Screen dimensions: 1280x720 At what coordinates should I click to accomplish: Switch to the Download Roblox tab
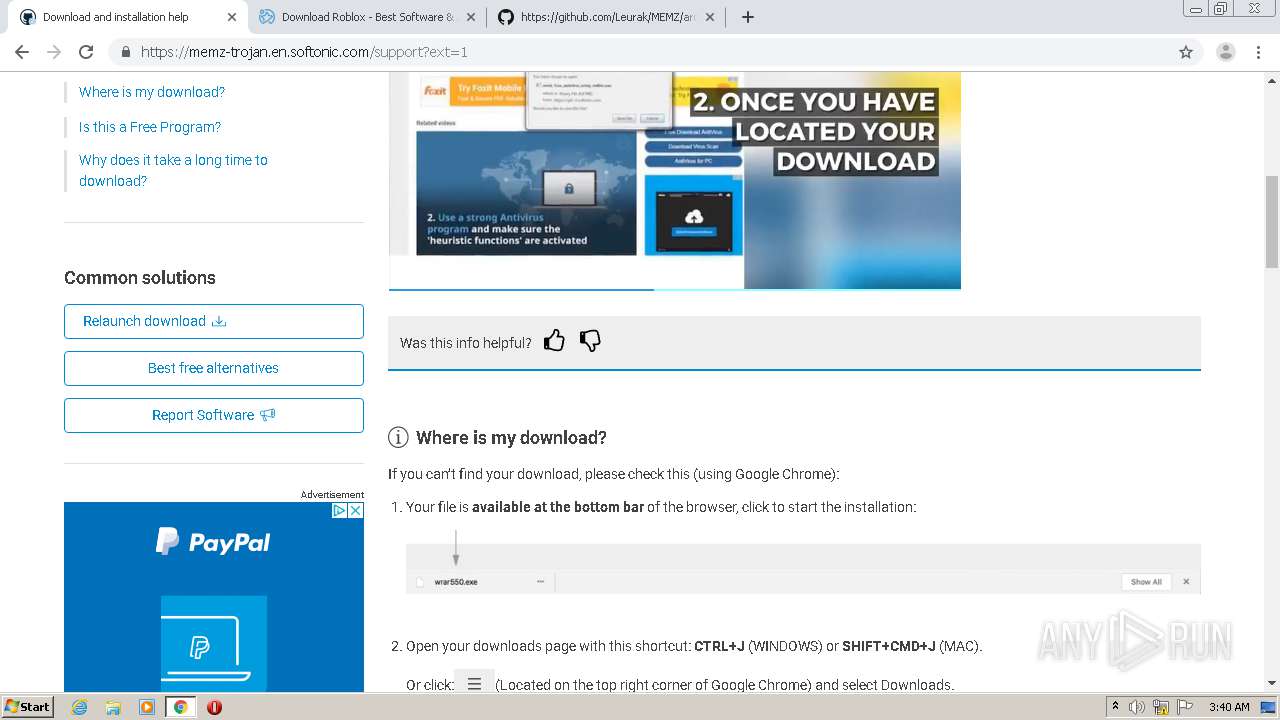coord(367,17)
